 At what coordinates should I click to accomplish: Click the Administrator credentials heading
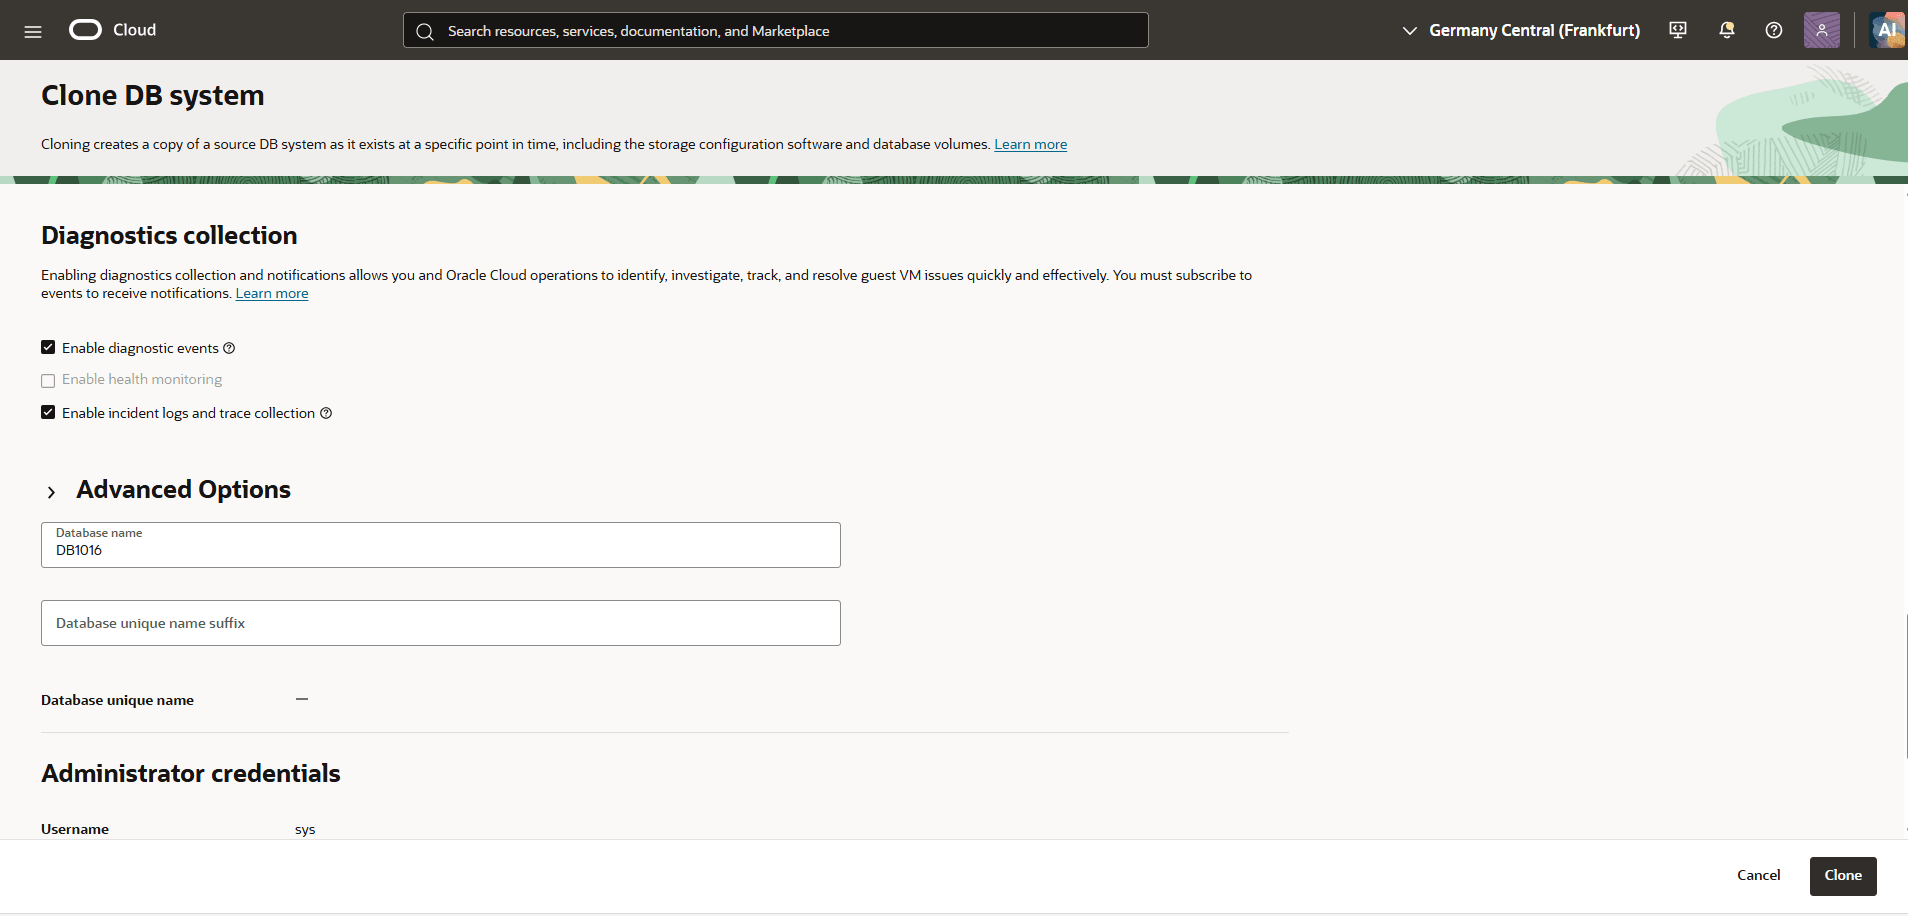click(x=191, y=773)
